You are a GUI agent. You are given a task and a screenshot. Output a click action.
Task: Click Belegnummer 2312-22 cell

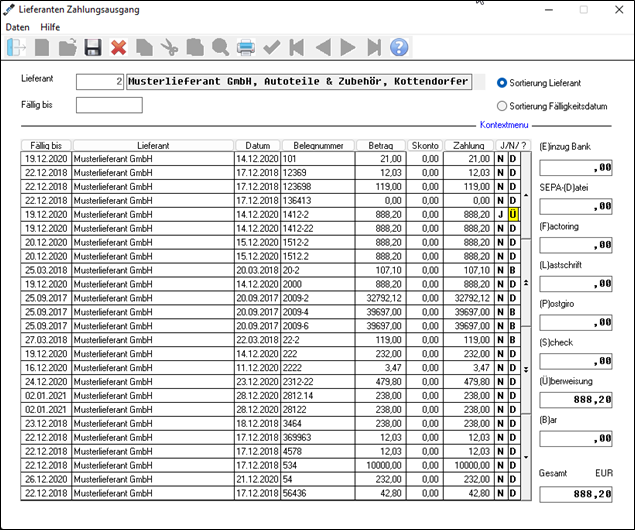click(x=318, y=382)
